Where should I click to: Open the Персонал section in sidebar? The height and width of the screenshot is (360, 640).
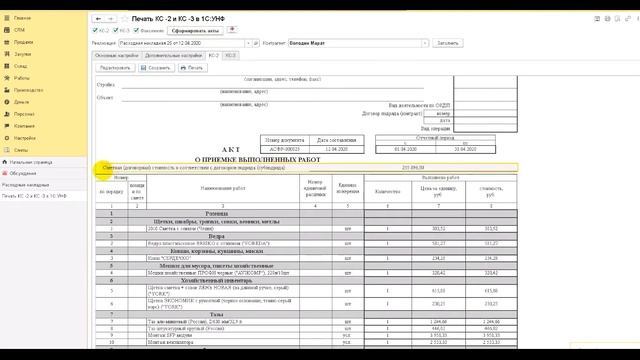(x=24, y=114)
